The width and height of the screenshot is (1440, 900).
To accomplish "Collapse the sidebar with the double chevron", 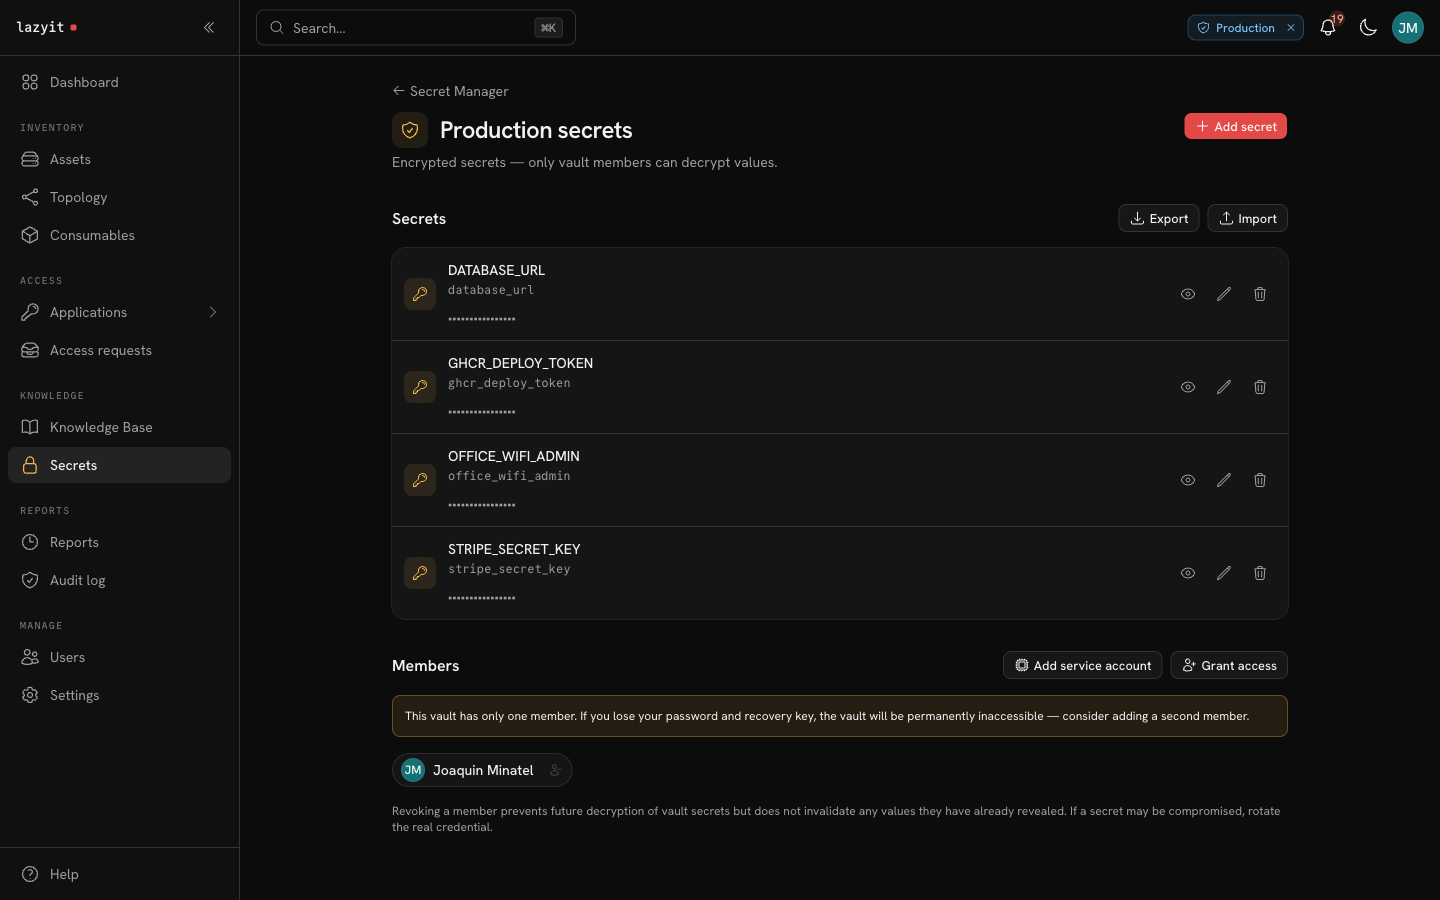I will [x=209, y=28].
